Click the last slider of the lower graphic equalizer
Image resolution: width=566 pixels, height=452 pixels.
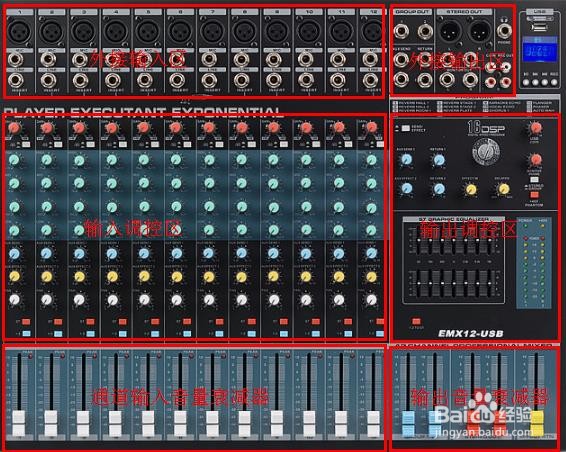tap(489, 283)
